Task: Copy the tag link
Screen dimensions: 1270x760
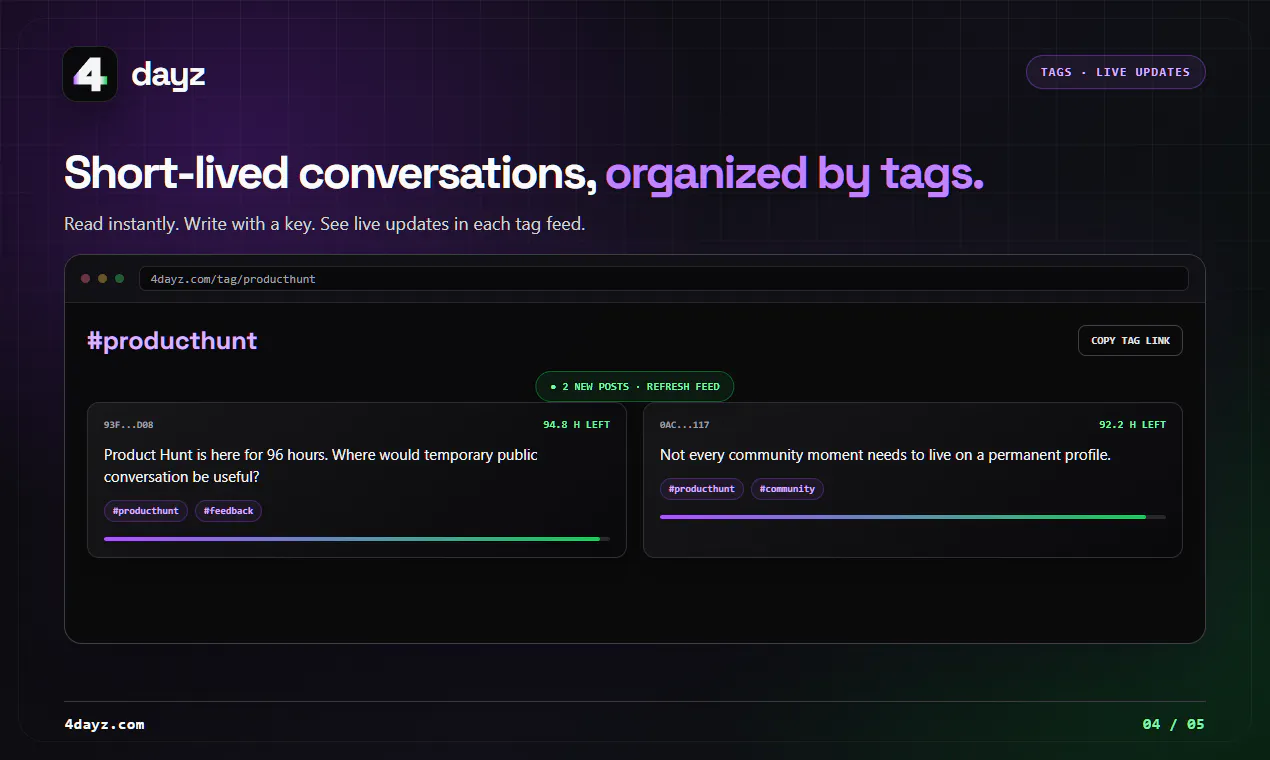Action: pos(1130,340)
